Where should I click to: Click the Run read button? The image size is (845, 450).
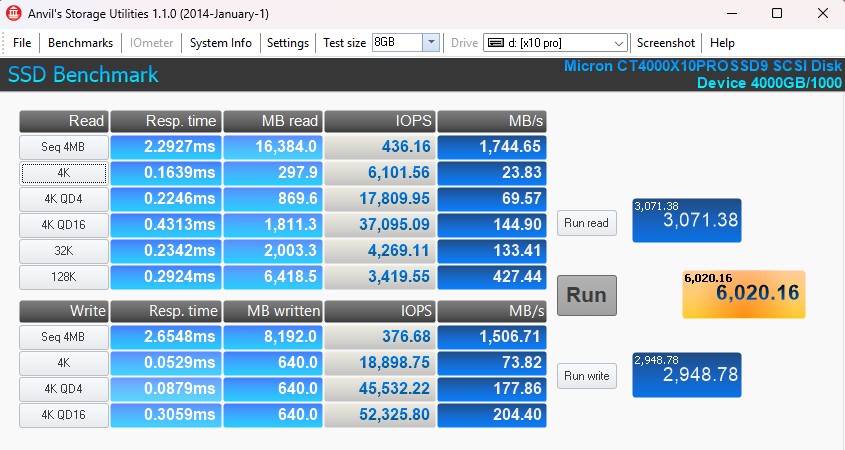[586, 223]
